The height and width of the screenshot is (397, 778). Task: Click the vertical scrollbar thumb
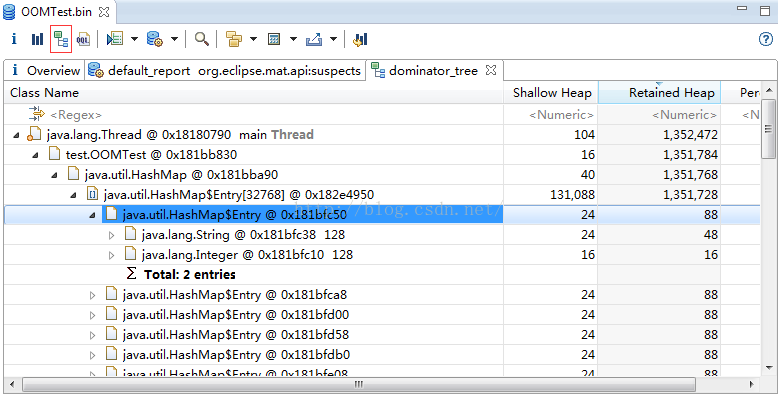point(769,128)
